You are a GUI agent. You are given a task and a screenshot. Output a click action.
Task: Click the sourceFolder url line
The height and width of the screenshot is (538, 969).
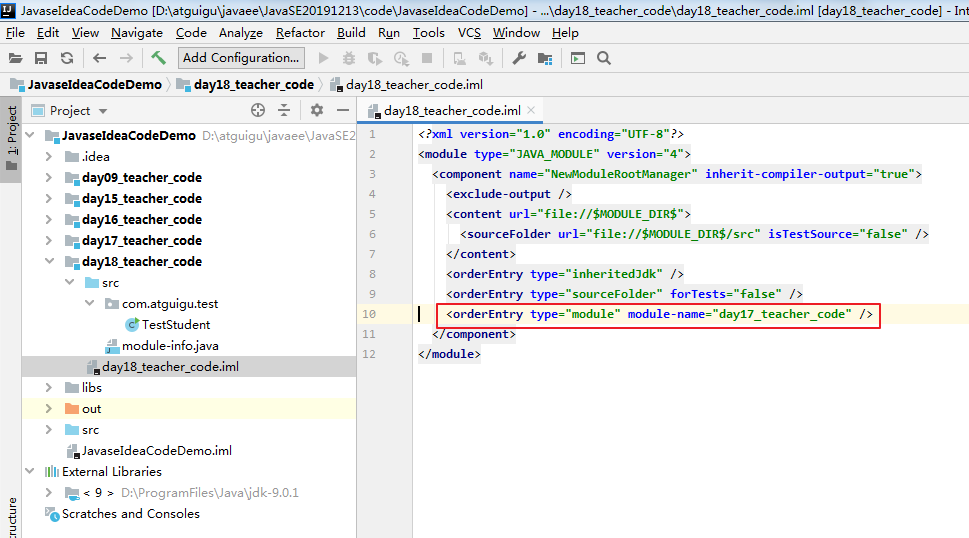coord(694,234)
